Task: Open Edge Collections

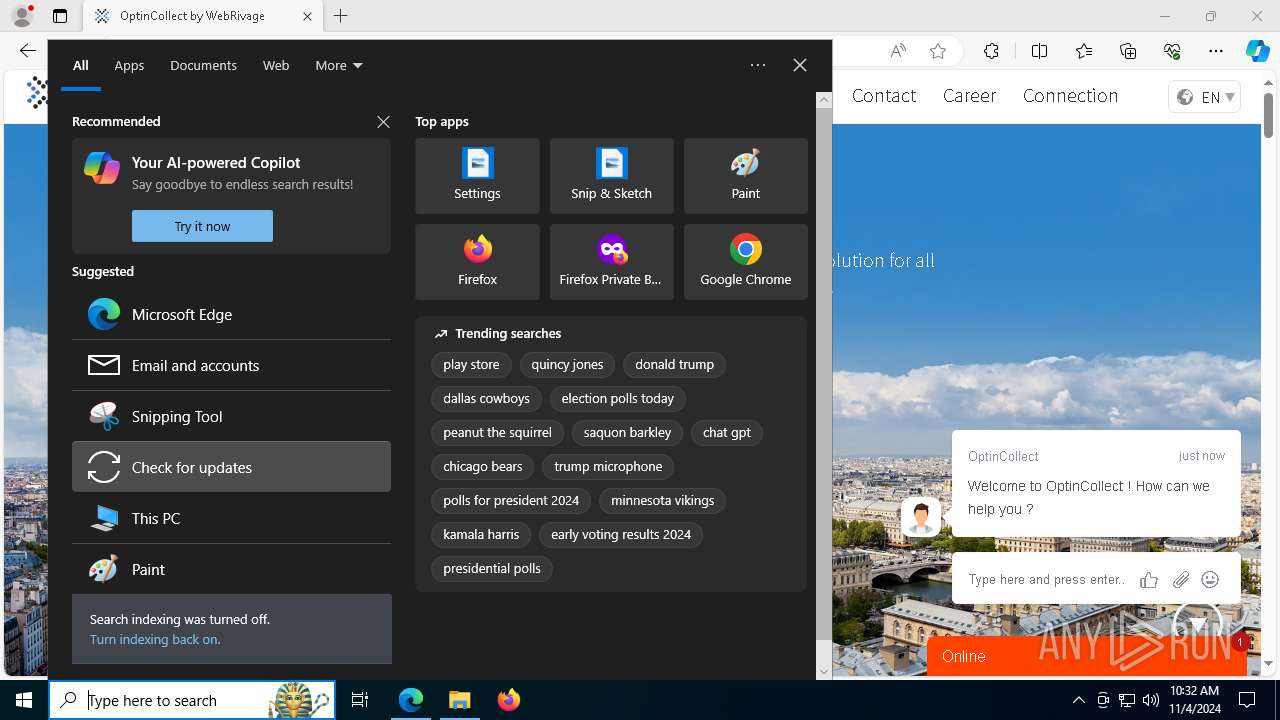Action: [x=1128, y=51]
